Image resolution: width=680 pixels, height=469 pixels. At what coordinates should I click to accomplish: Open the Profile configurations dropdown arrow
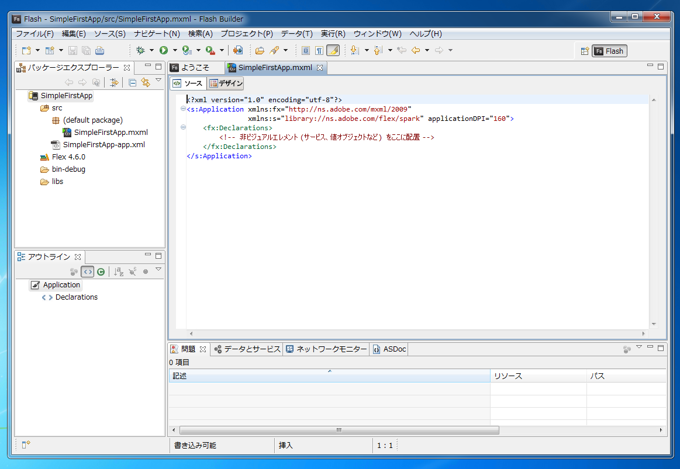pyautogui.click(x=198, y=50)
